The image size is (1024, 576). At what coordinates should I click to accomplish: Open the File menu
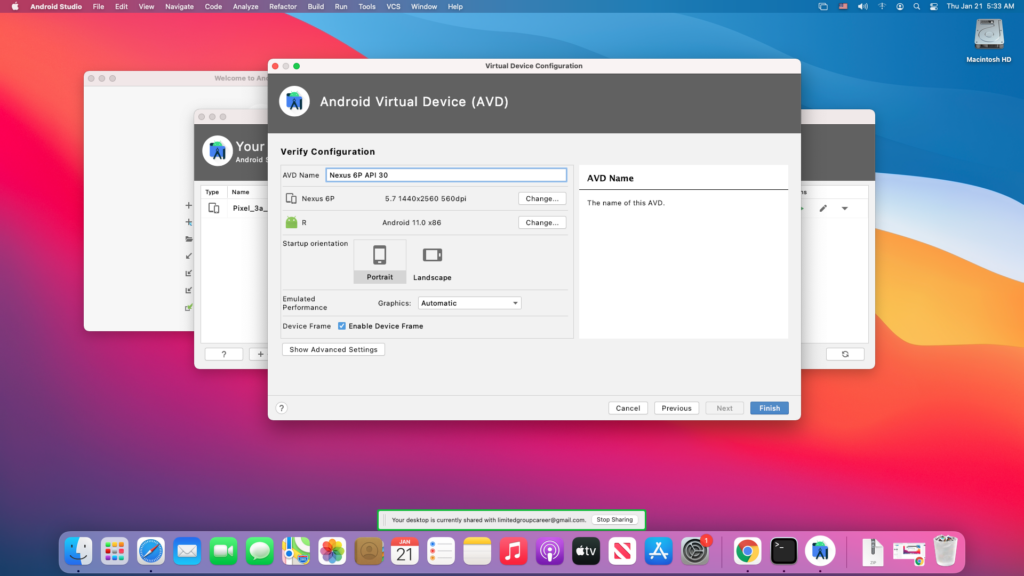98,7
